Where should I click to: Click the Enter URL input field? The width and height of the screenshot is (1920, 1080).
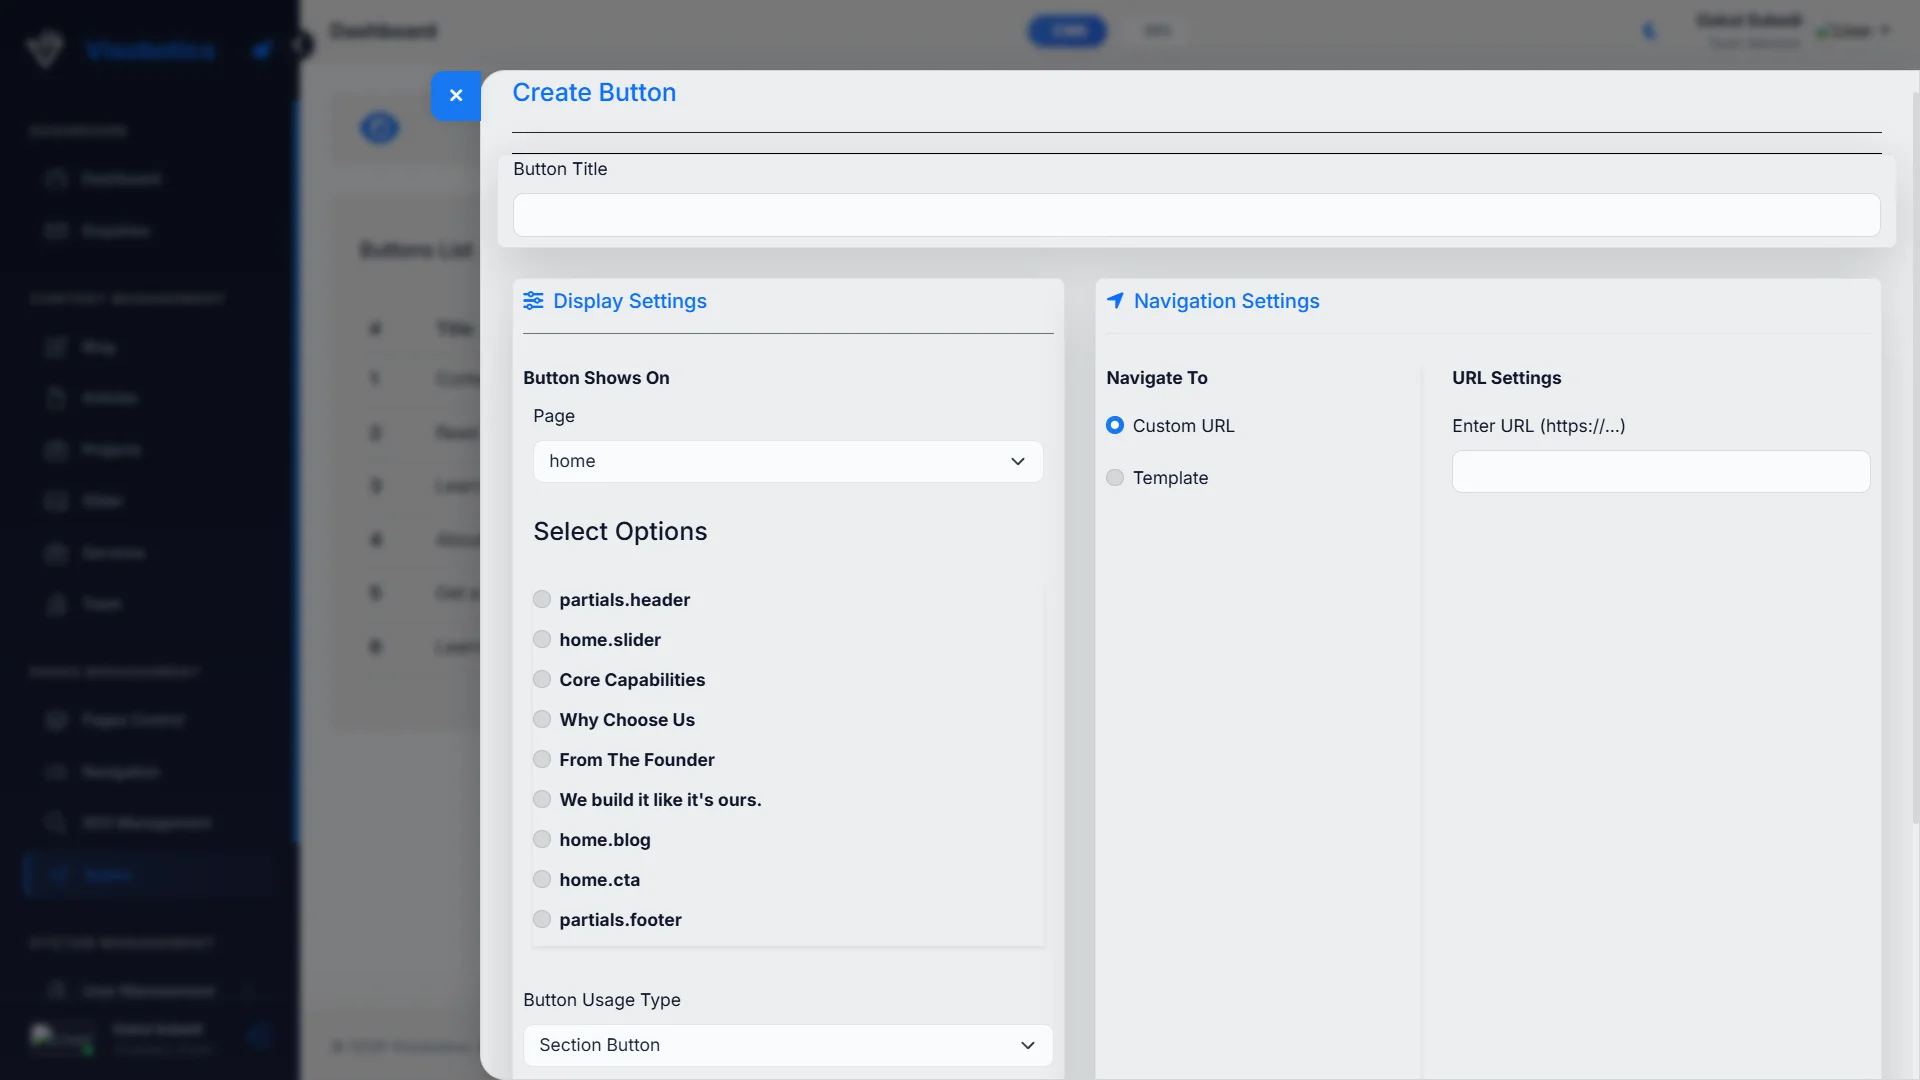[x=1660, y=471]
